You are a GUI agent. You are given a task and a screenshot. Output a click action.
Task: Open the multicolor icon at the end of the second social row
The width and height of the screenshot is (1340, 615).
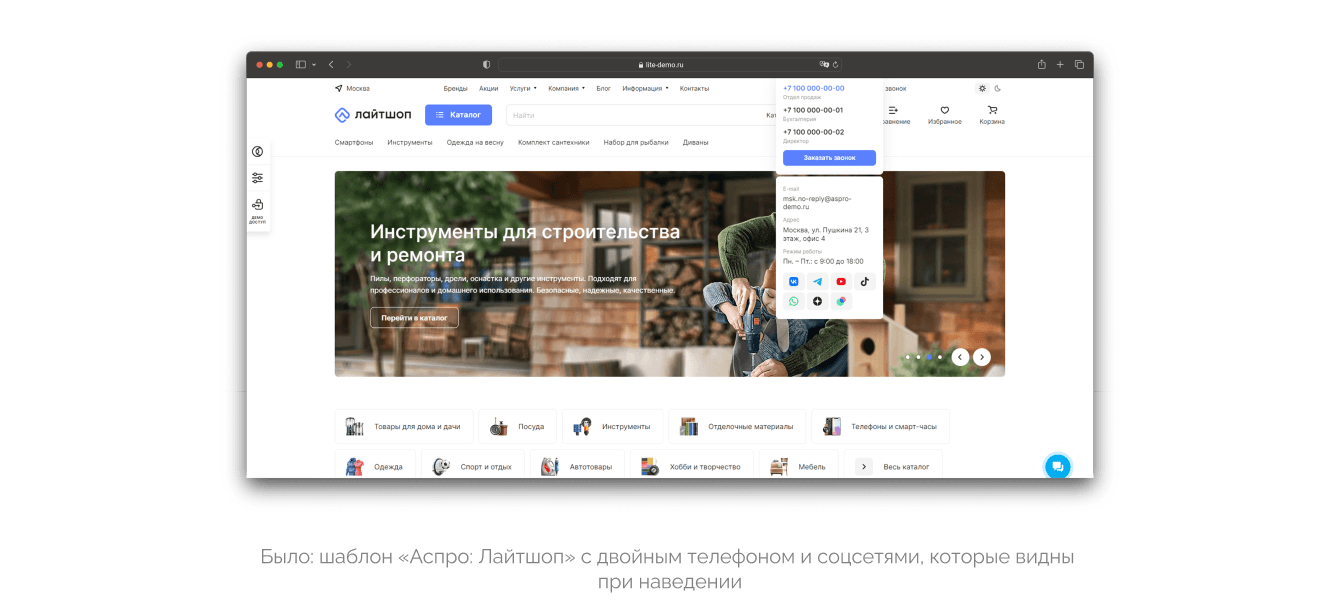point(841,301)
